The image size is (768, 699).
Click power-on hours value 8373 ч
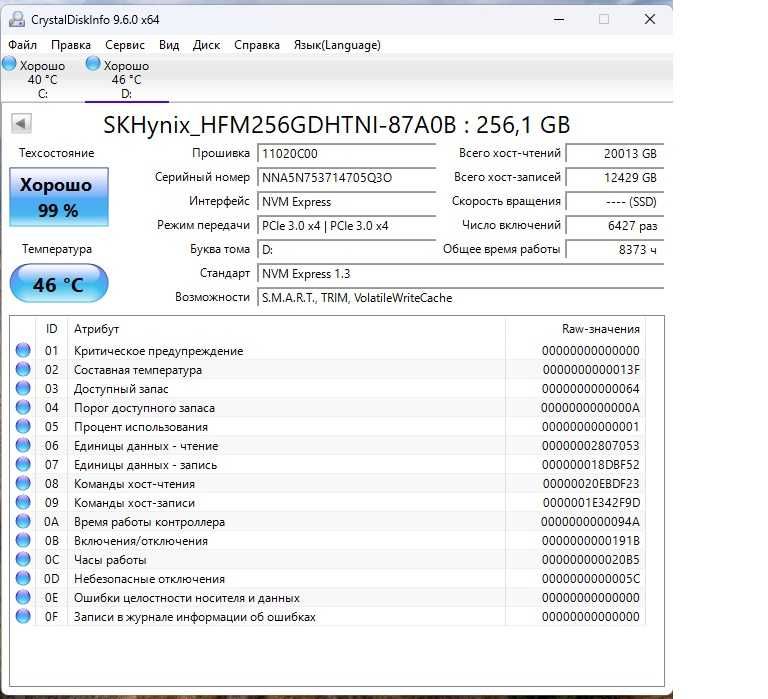click(x=615, y=249)
